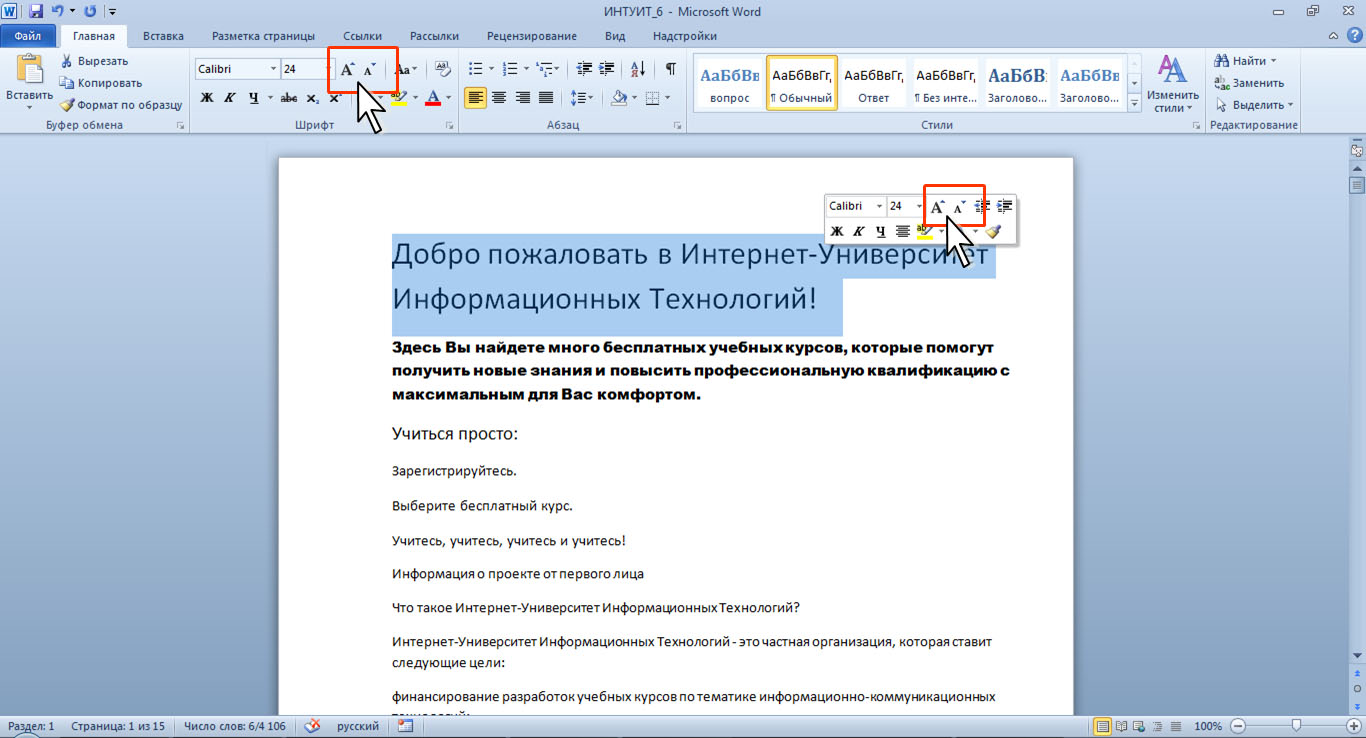The image size is (1366, 738).
Task: Clear formatting in the Шрифт group
Action: [x=441, y=69]
